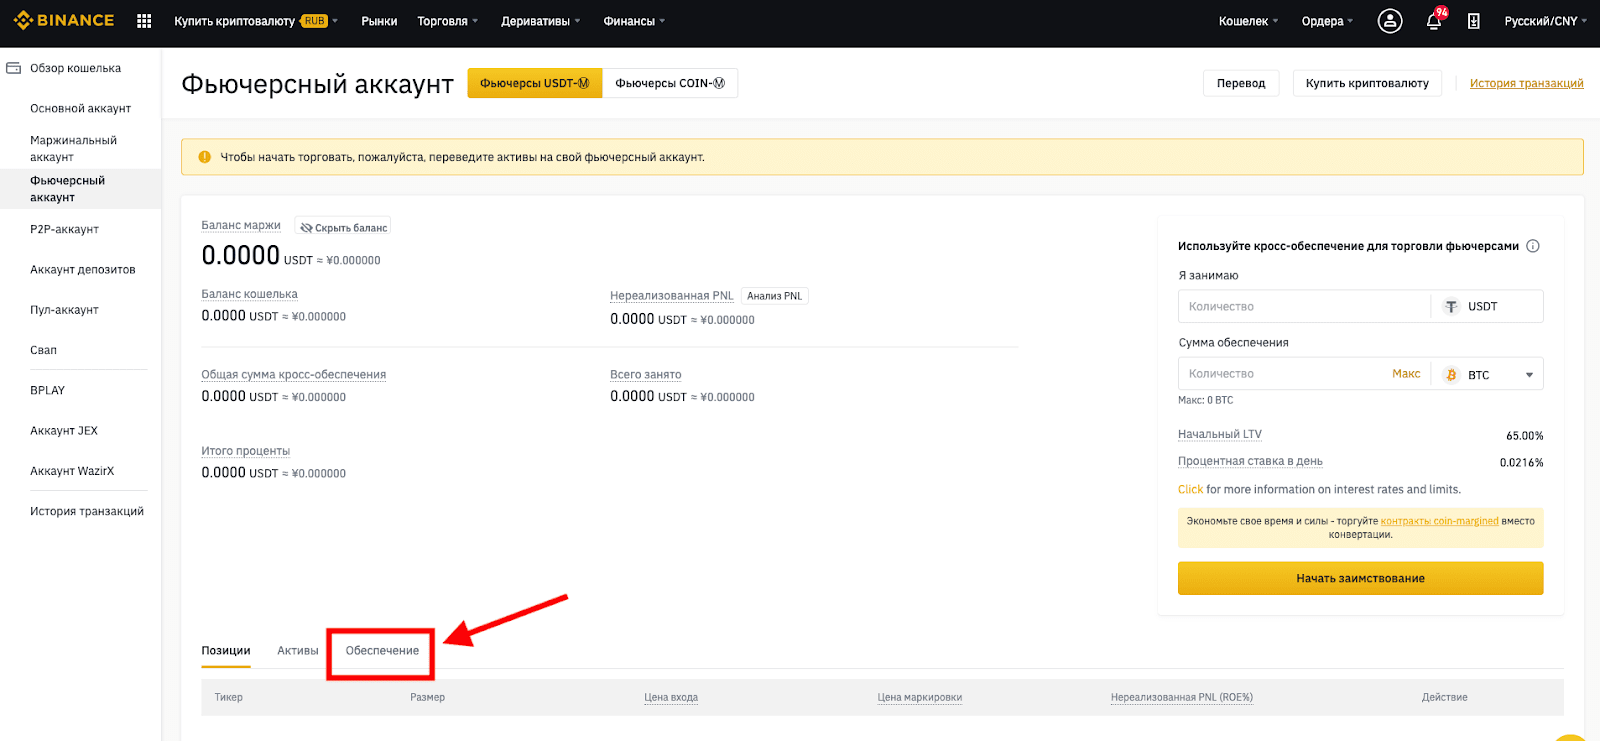Click the BTC coin icon
1600x741 pixels.
click(1451, 375)
